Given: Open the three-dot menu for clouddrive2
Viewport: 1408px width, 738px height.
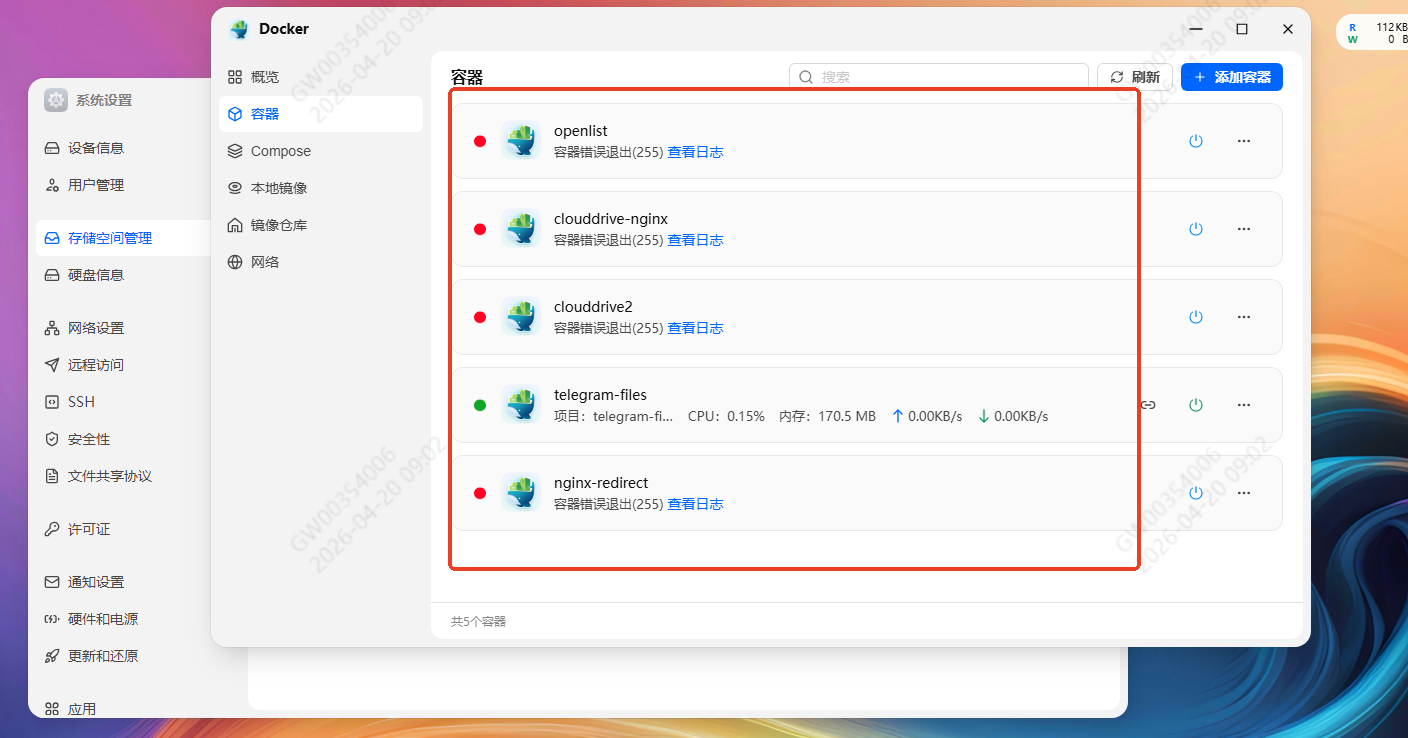Looking at the screenshot, I should pyautogui.click(x=1244, y=317).
